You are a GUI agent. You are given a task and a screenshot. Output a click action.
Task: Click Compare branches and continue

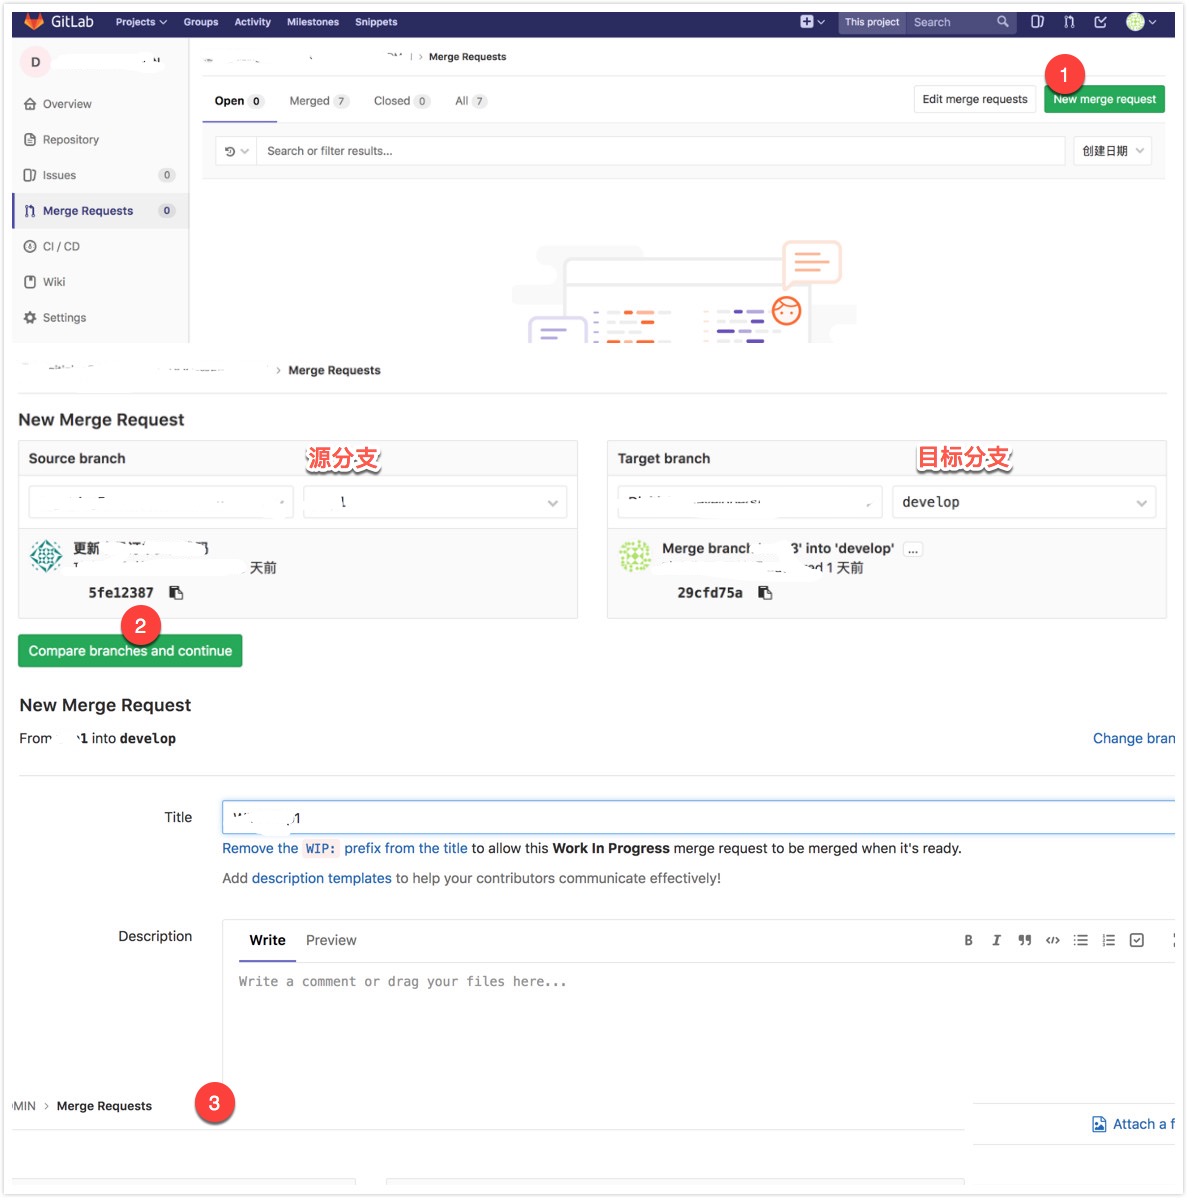130,651
